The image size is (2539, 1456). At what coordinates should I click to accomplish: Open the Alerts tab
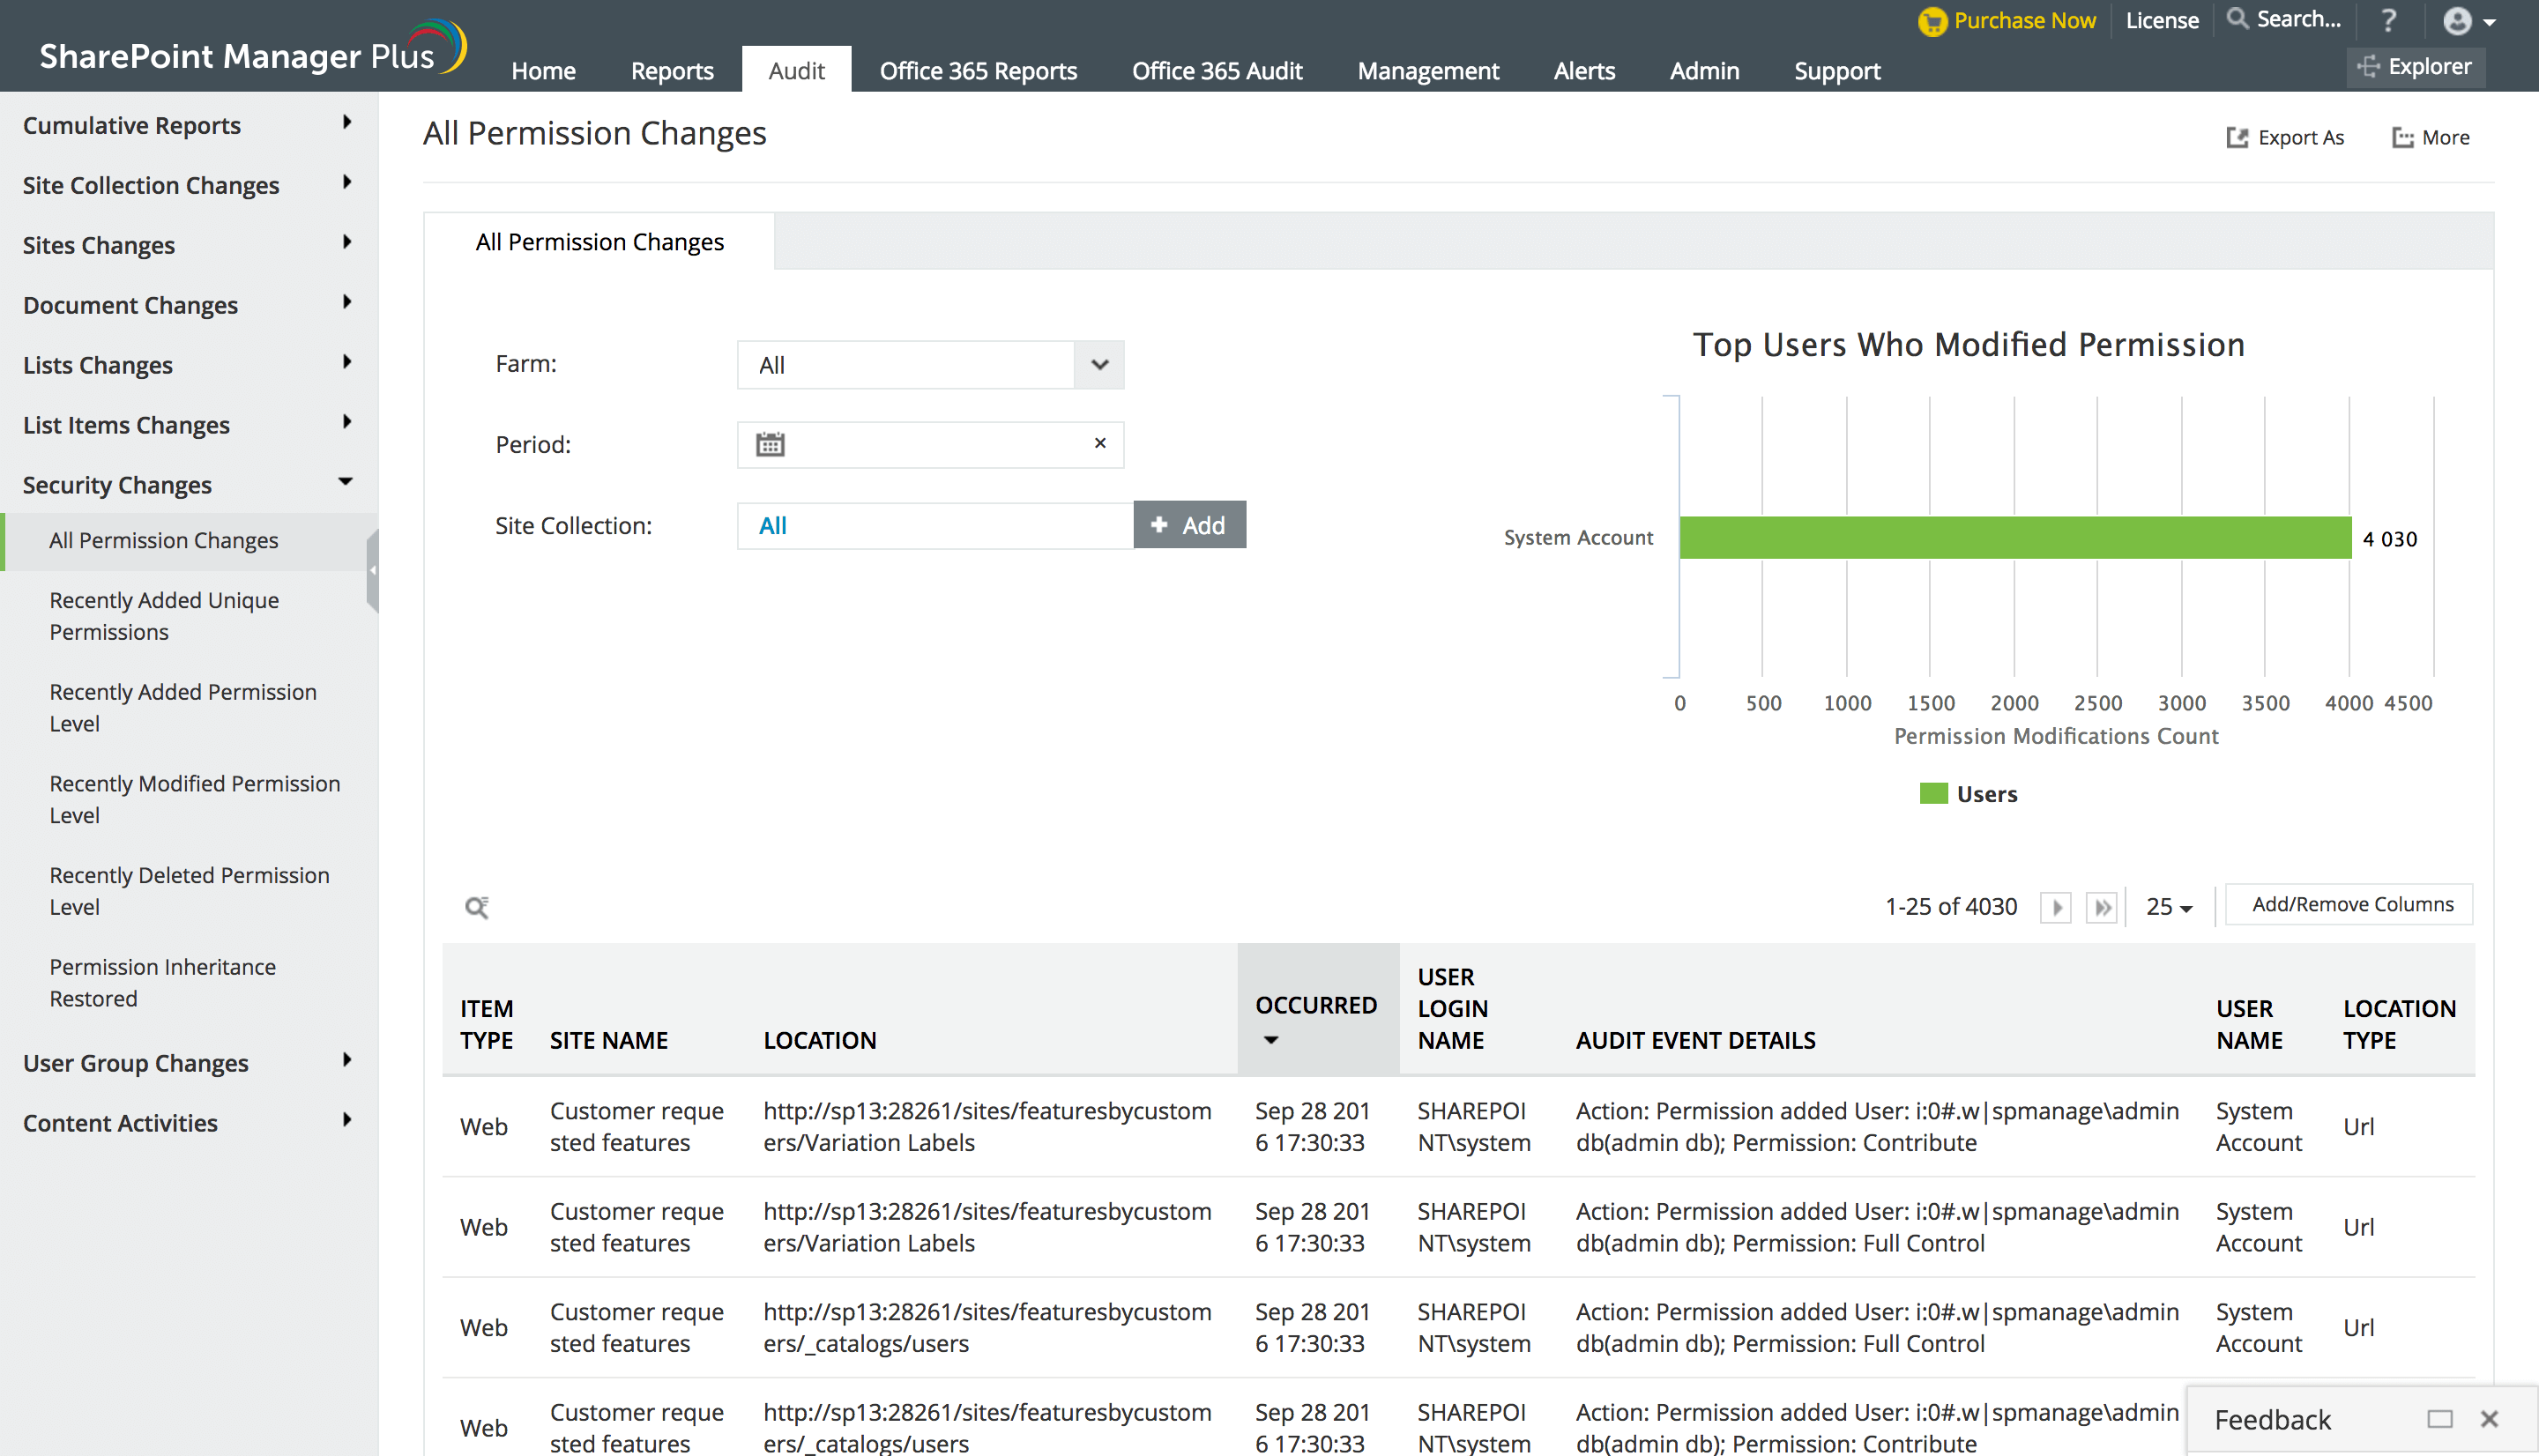coord(1583,71)
